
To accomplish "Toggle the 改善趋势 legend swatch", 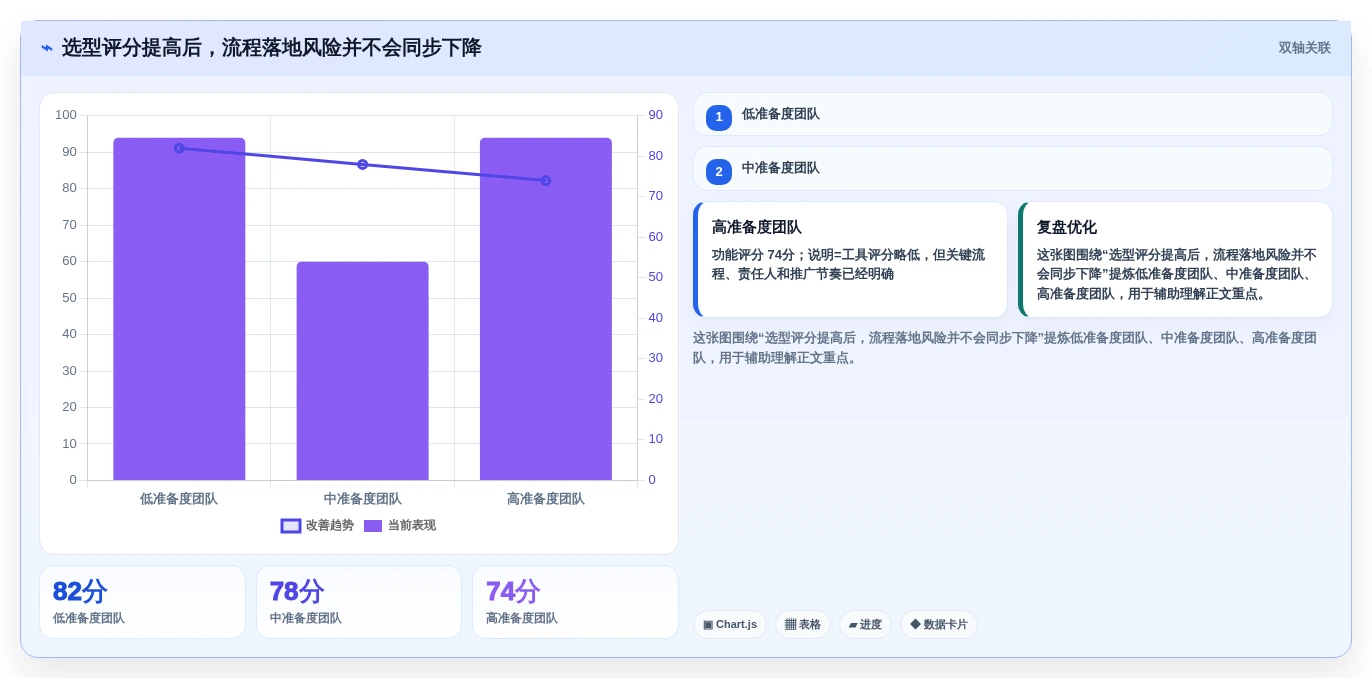I will point(291,526).
